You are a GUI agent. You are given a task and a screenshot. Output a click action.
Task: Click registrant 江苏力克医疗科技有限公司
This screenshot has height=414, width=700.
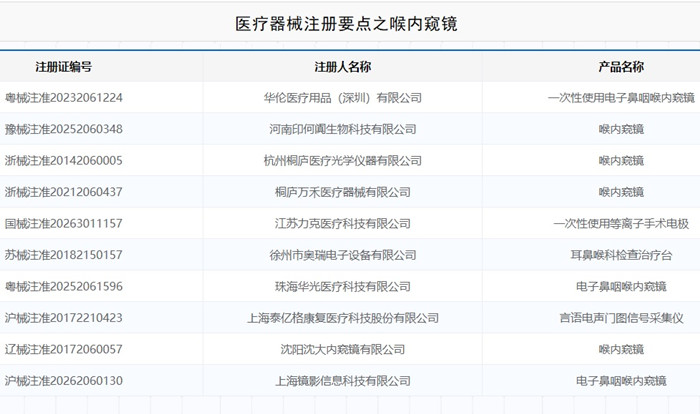(342, 223)
